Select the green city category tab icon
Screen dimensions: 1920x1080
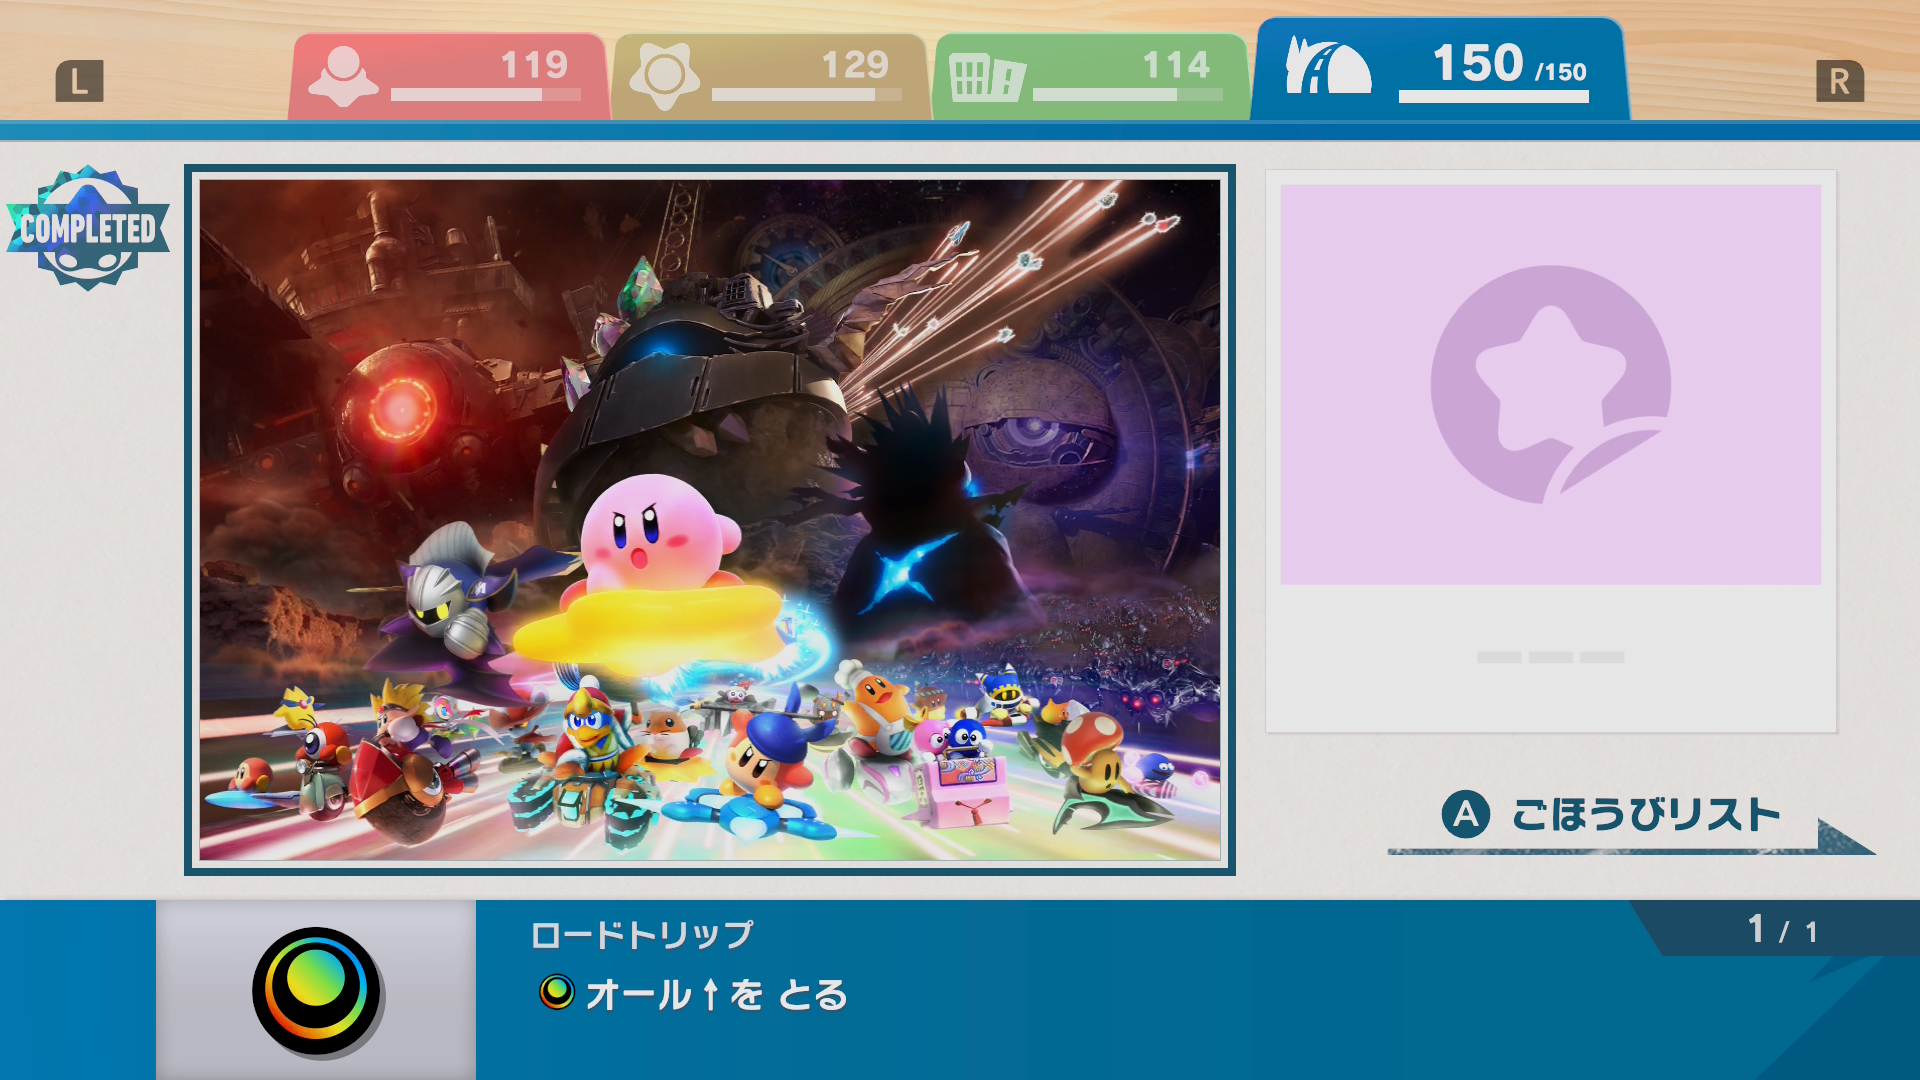pos(986,77)
